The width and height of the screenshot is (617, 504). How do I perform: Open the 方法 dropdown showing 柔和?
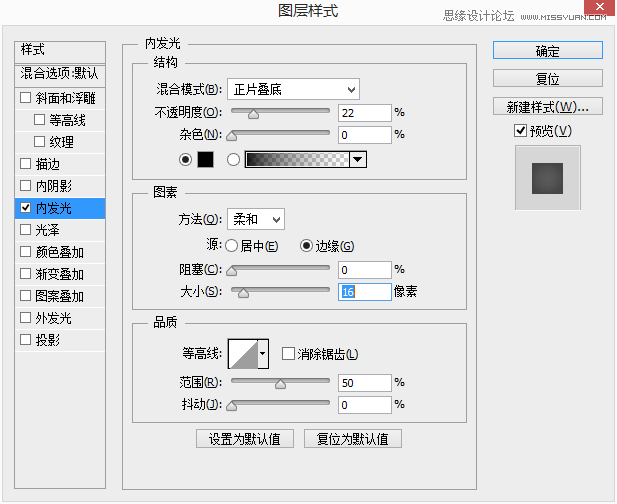[256, 219]
